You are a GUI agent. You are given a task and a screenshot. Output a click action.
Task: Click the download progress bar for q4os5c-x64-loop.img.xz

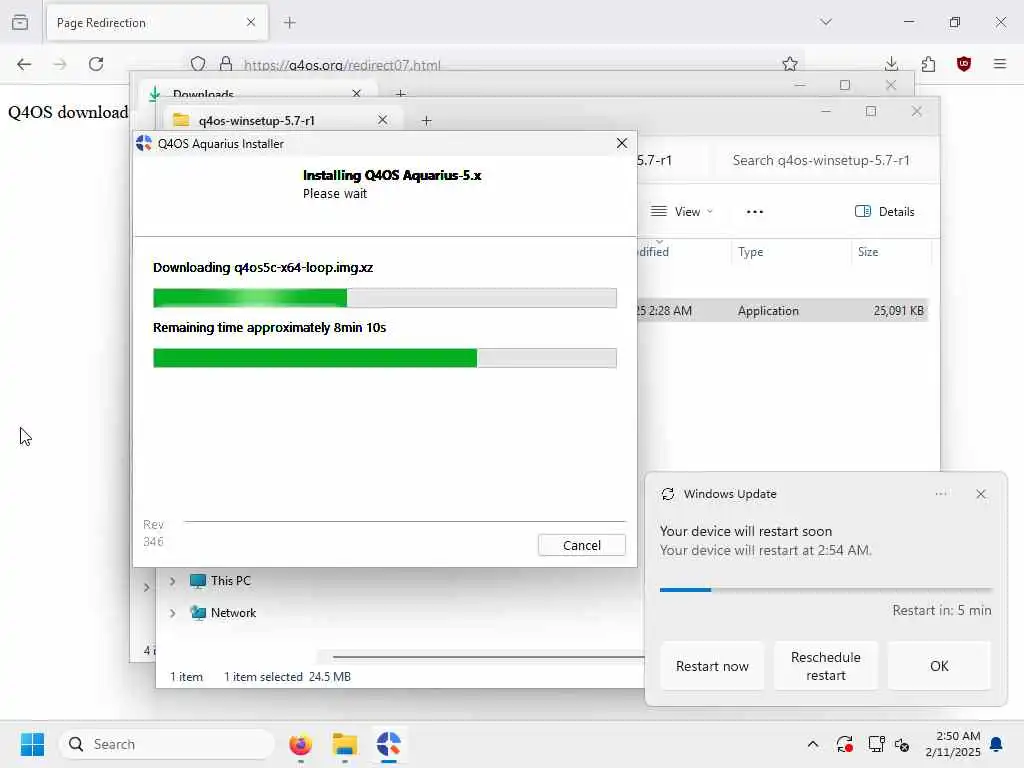pos(385,298)
